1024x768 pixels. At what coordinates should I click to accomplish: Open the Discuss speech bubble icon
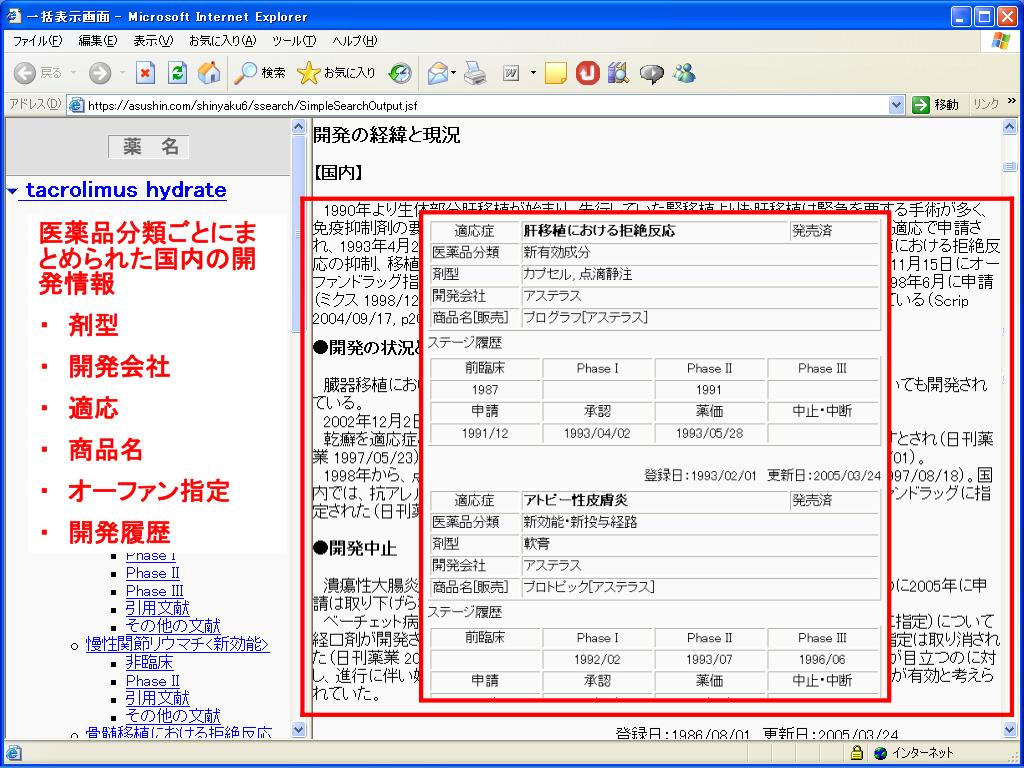tap(651, 73)
